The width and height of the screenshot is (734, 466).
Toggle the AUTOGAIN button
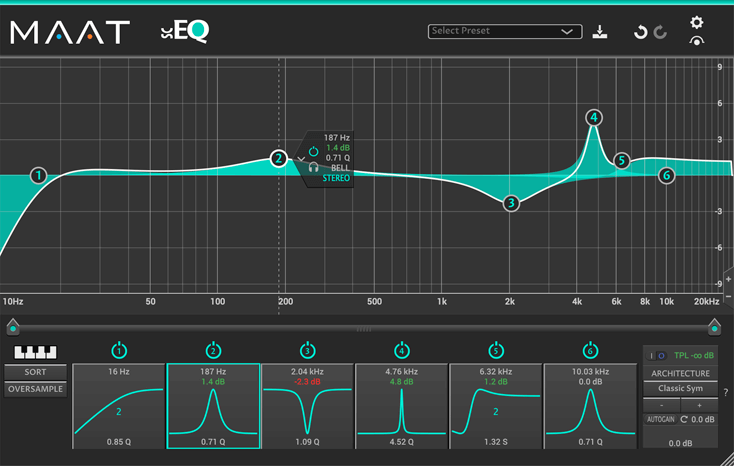click(x=661, y=419)
